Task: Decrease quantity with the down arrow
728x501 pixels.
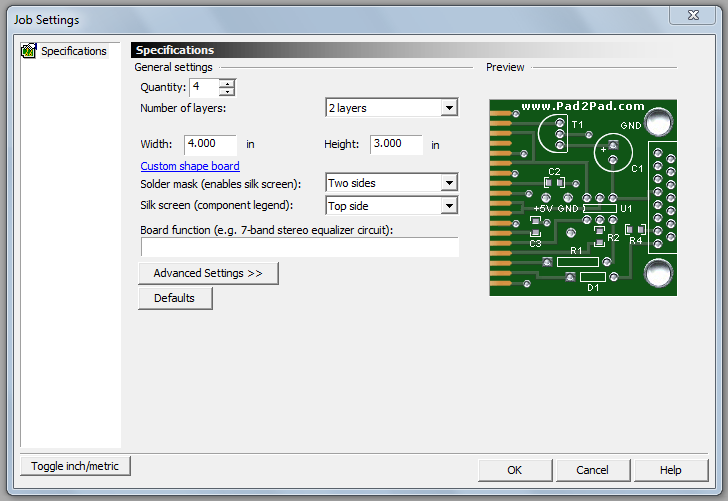Action: pos(227,91)
